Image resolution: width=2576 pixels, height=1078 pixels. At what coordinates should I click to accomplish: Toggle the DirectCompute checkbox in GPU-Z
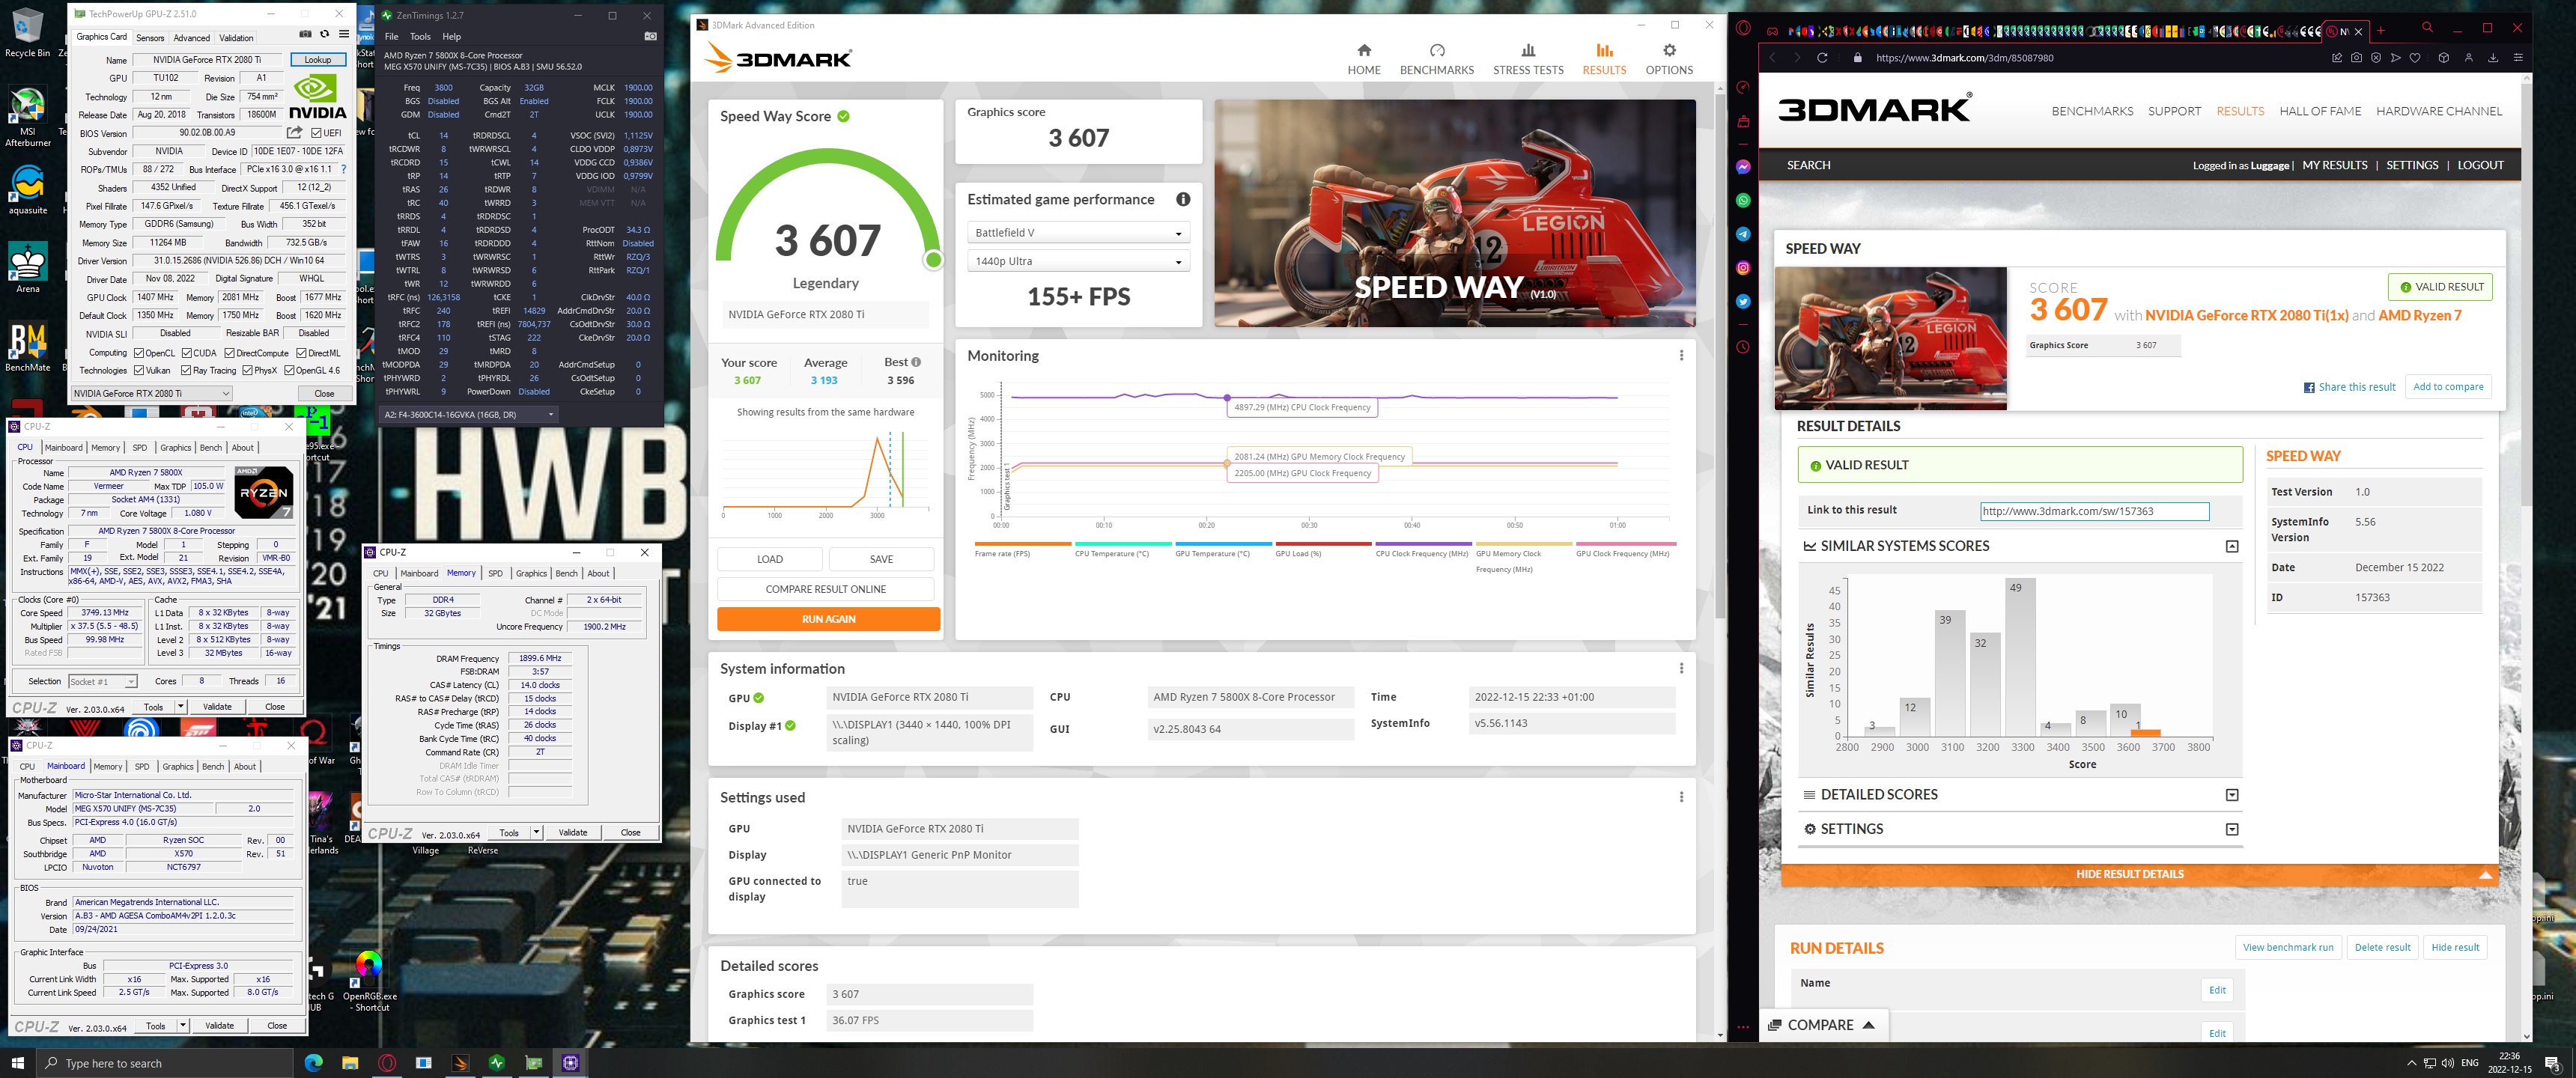[x=229, y=353]
